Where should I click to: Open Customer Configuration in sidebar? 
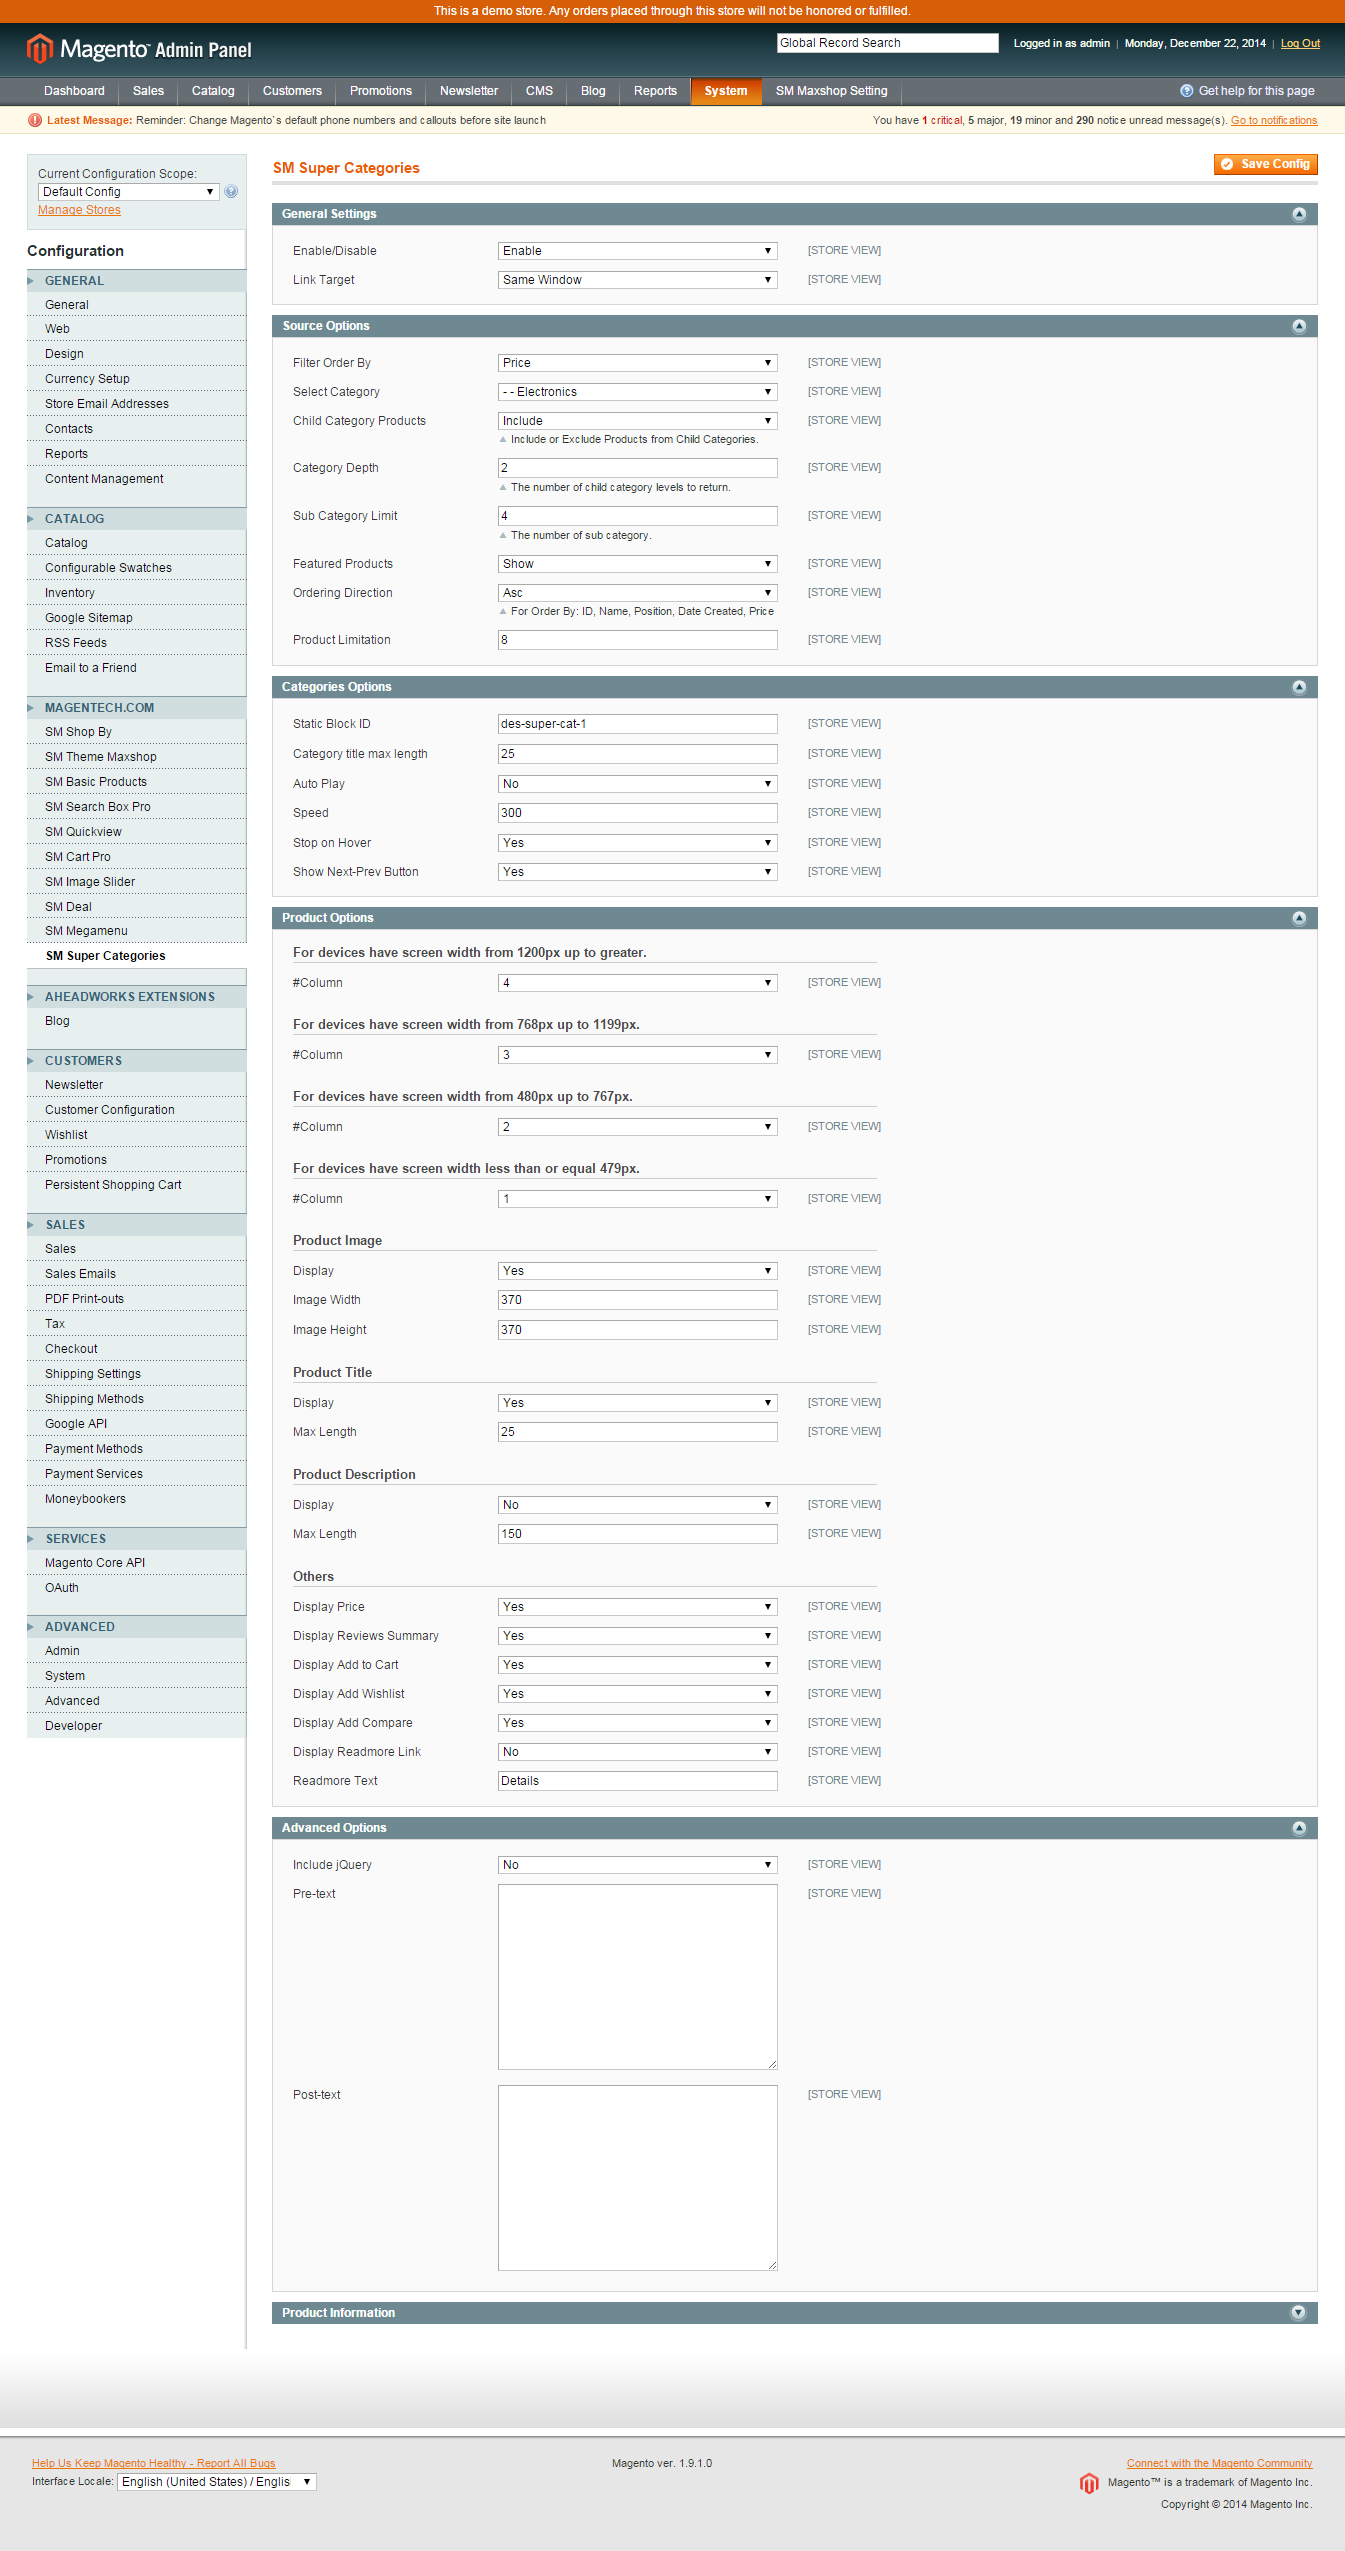coord(136,1110)
